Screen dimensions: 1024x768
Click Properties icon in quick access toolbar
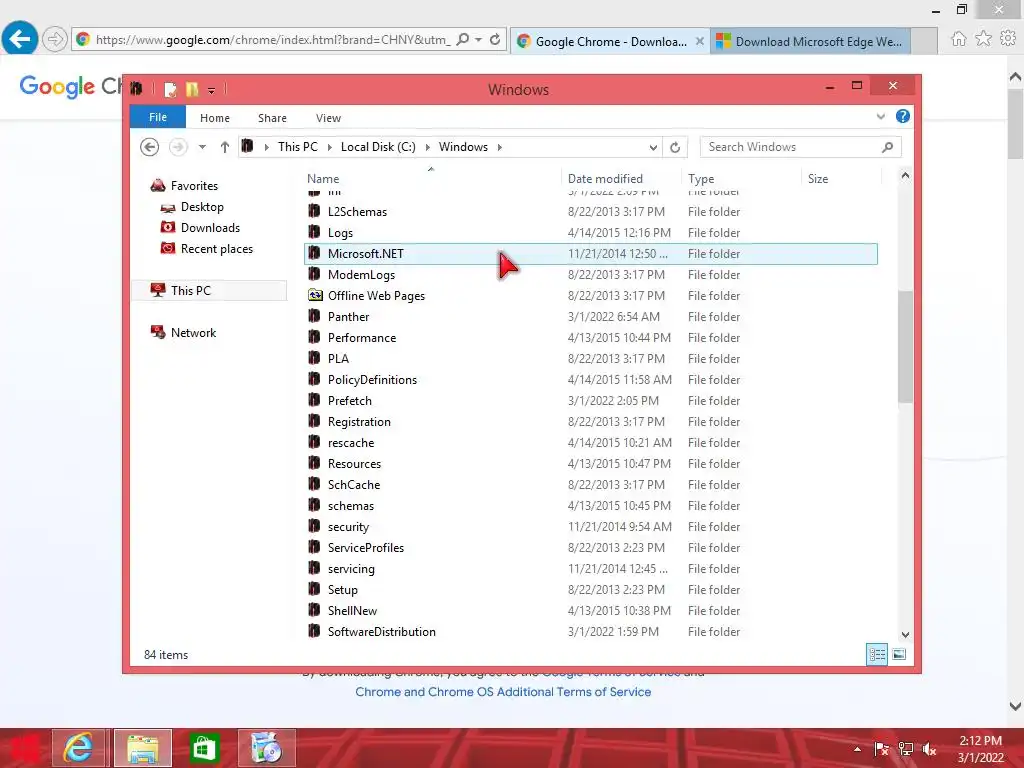(x=170, y=89)
